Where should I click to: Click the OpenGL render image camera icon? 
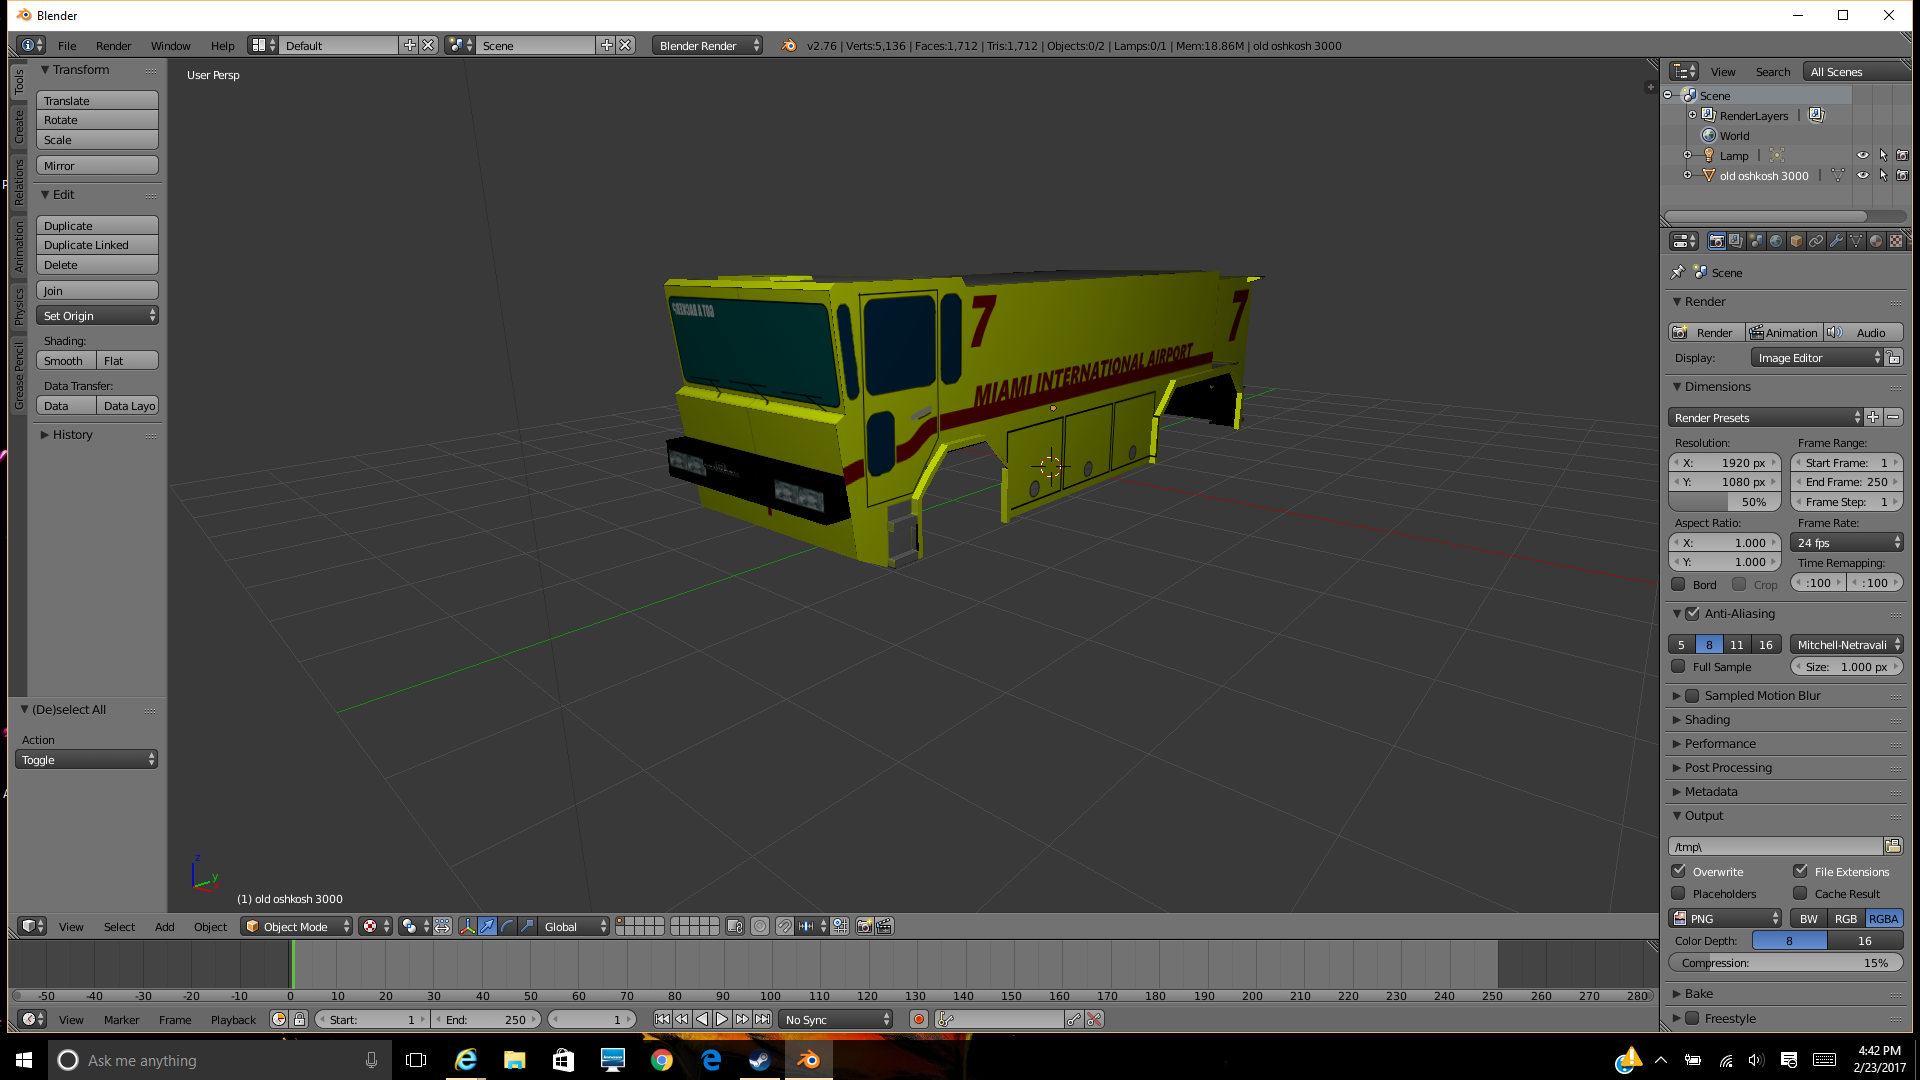(x=865, y=926)
